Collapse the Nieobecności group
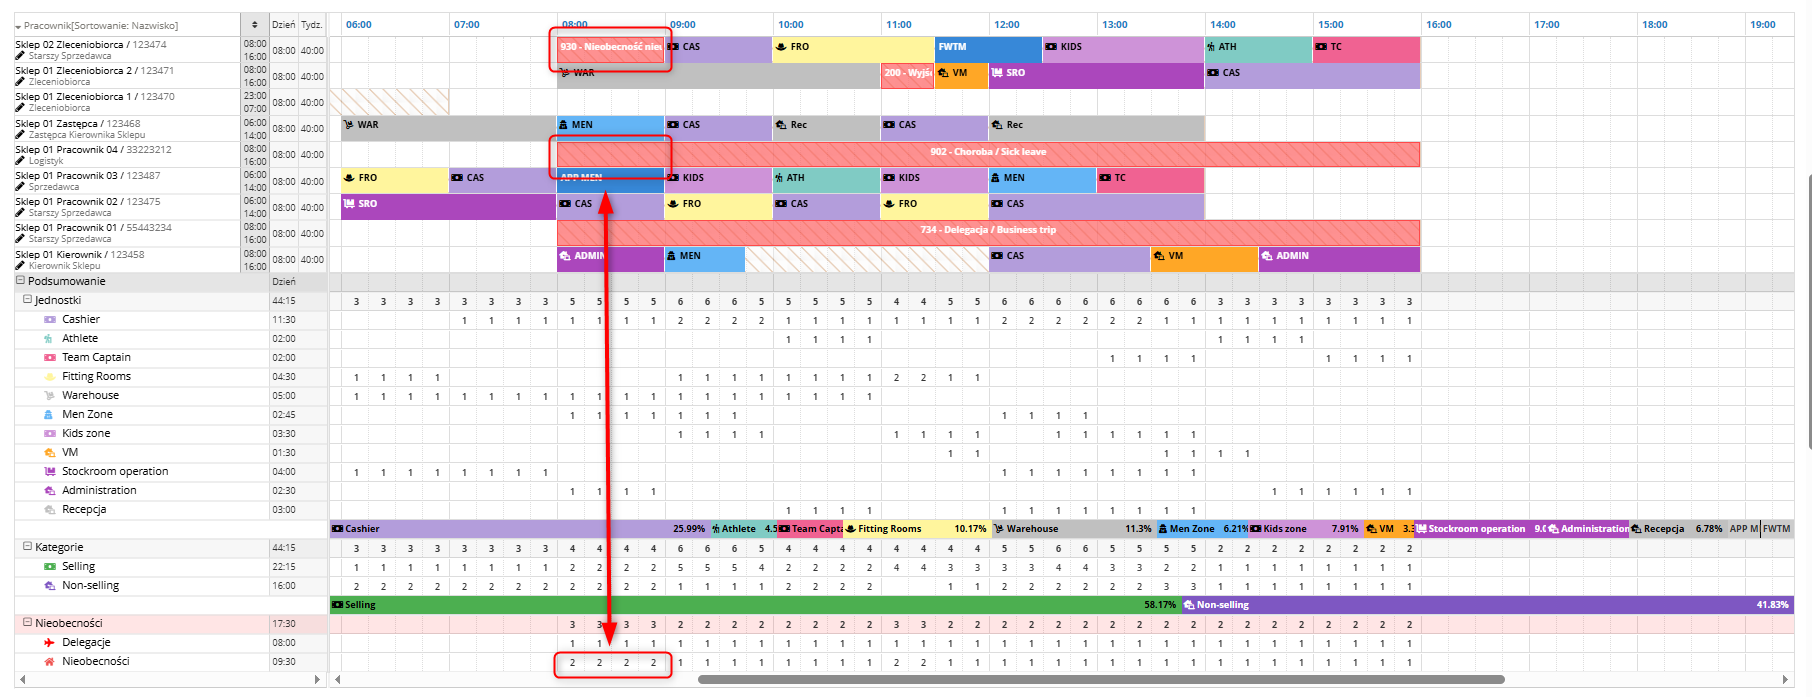The image size is (1812, 697). pos(28,622)
